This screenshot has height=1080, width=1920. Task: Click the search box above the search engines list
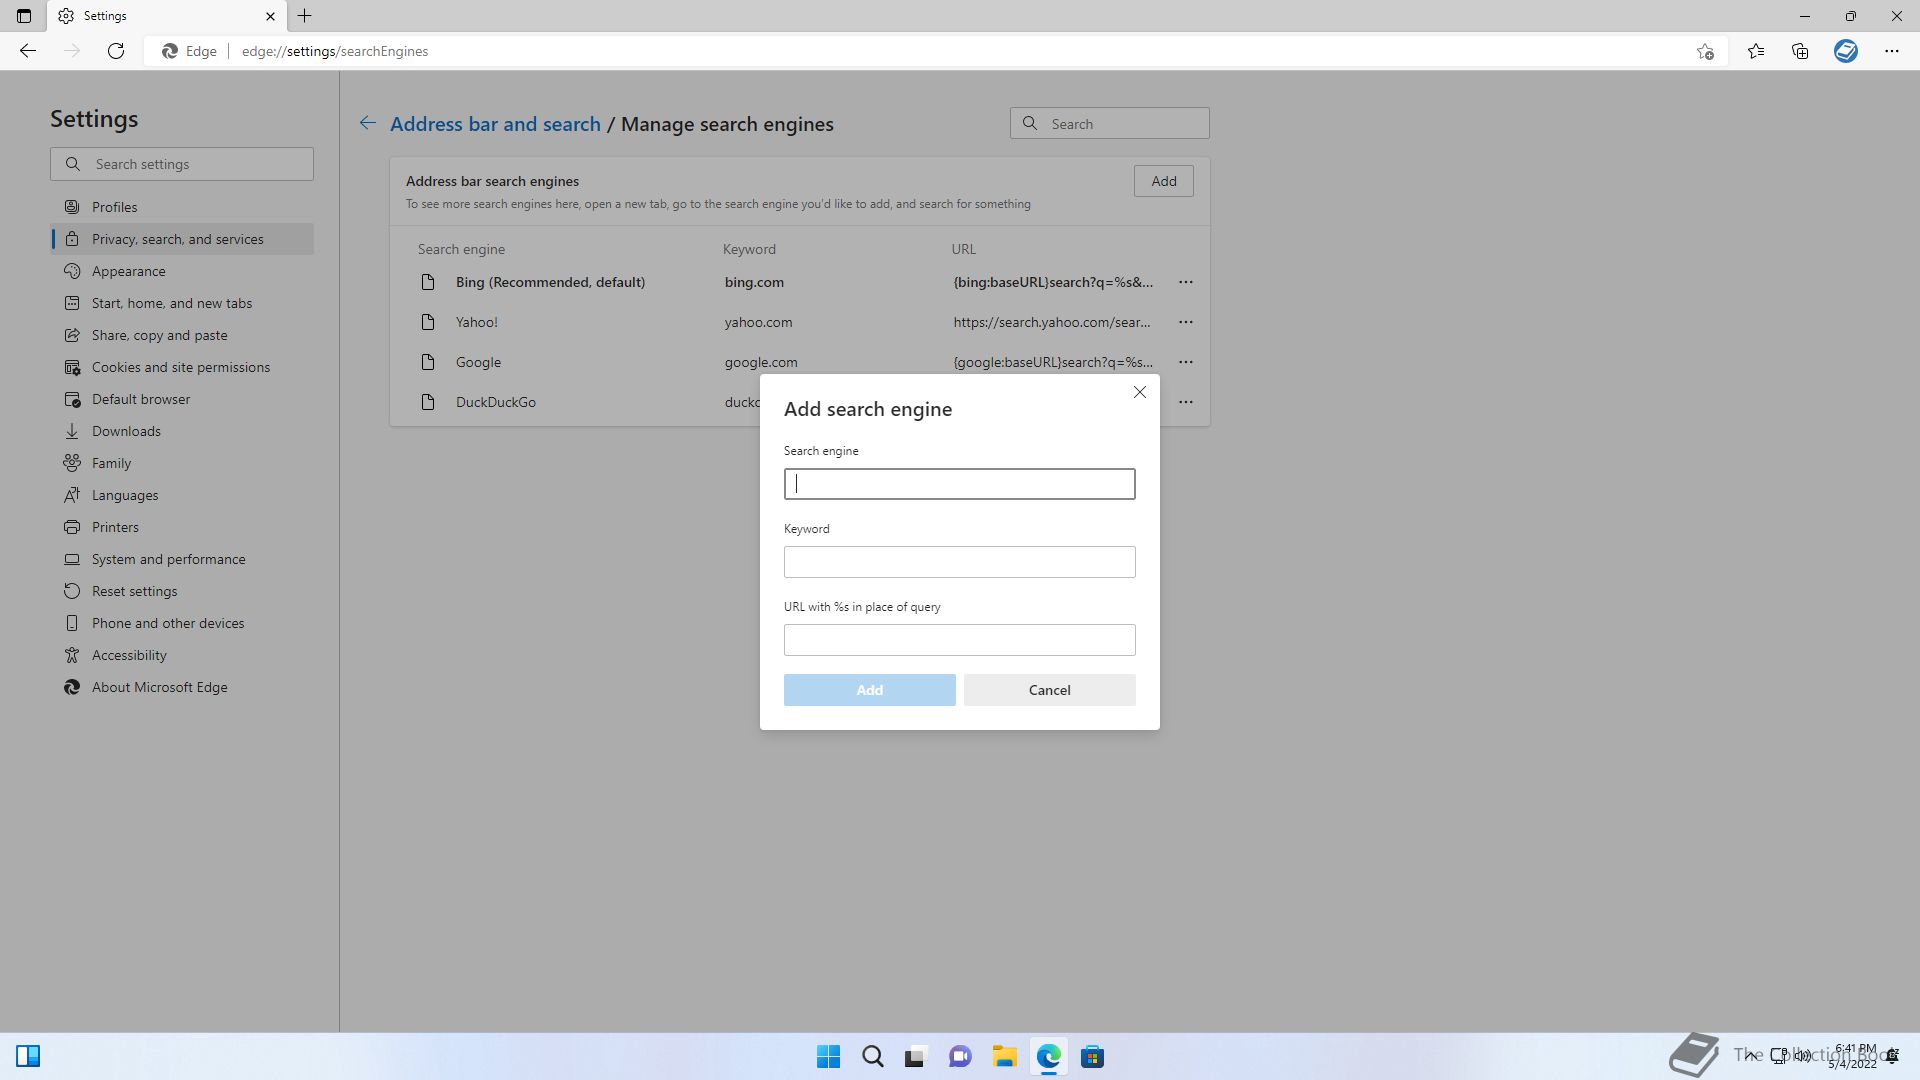pos(1109,124)
